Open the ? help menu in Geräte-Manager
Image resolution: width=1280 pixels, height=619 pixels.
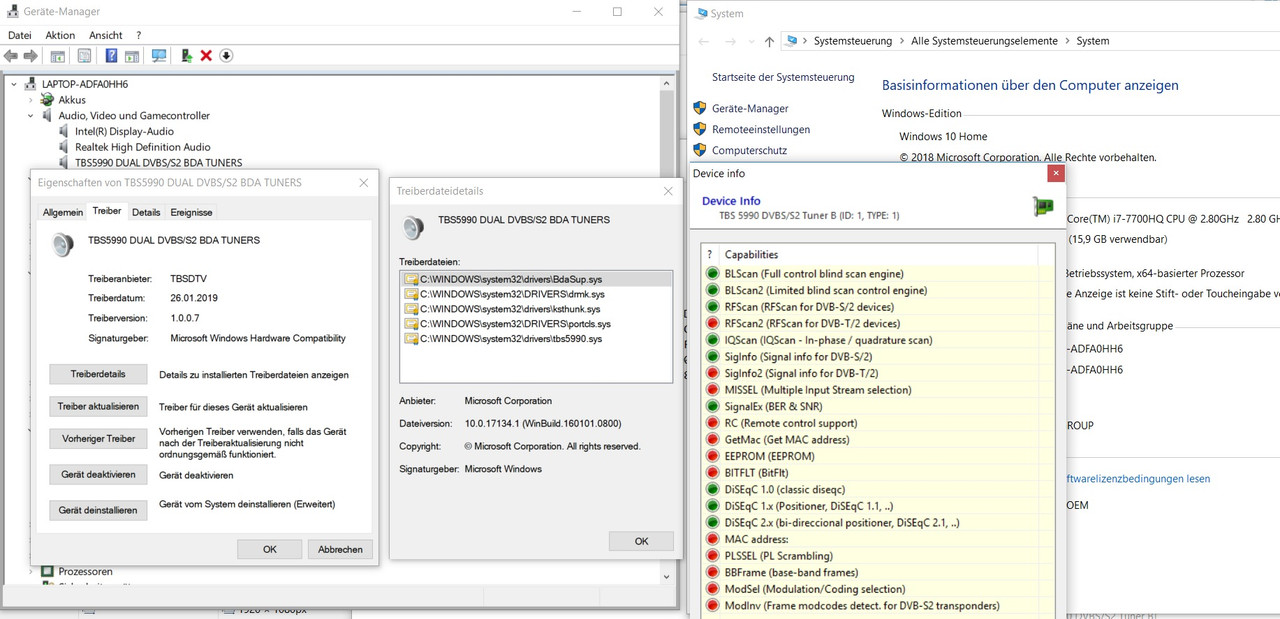coord(139,35)
